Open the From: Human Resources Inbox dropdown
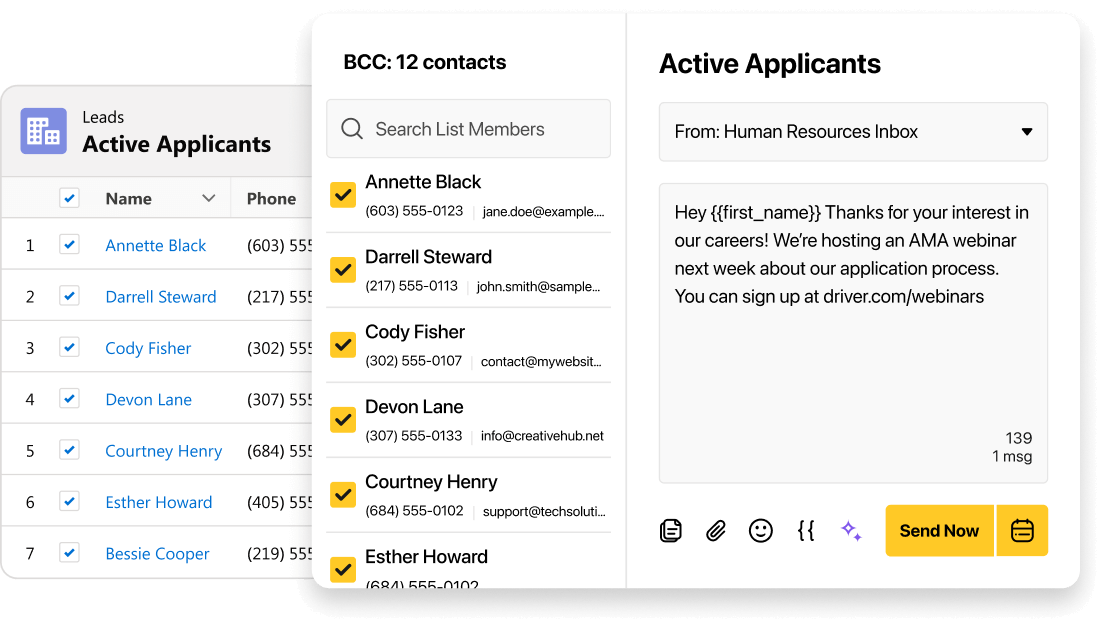The height and width of the screenshot is (629, 1107). (853, 131)
